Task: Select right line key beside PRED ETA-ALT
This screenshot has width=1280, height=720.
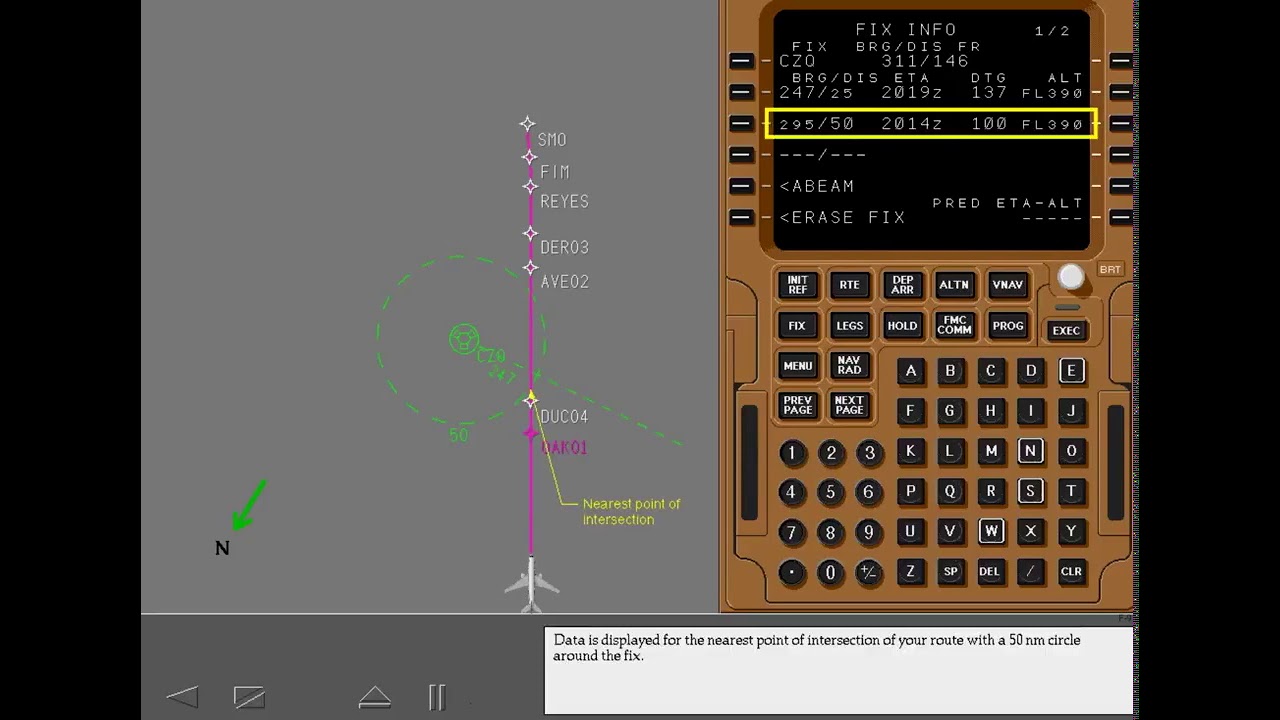Action: (x=1120, y=216)
